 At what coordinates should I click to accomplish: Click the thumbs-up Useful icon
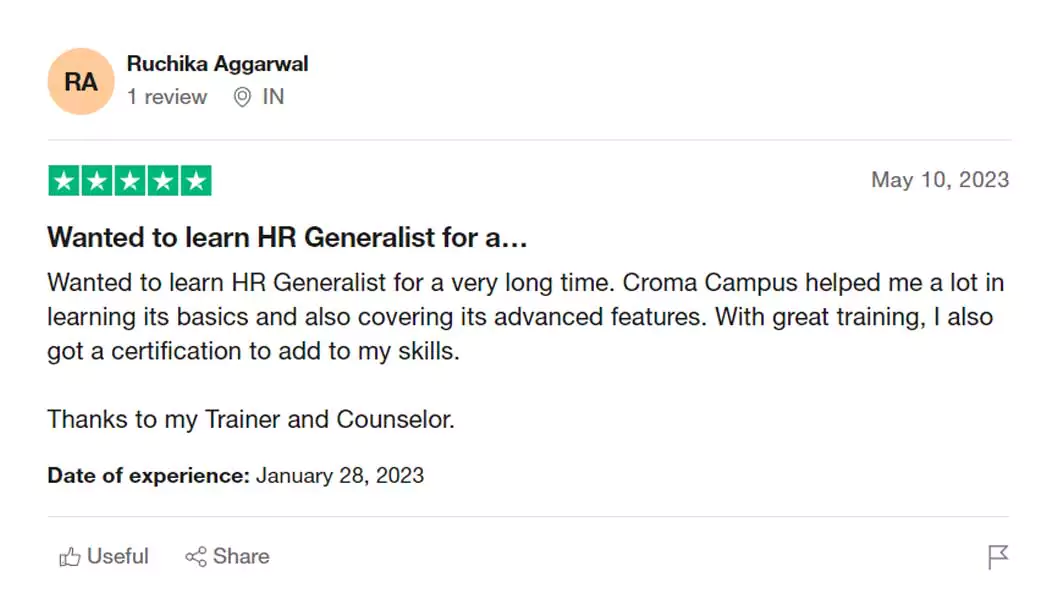coord(70,557)
